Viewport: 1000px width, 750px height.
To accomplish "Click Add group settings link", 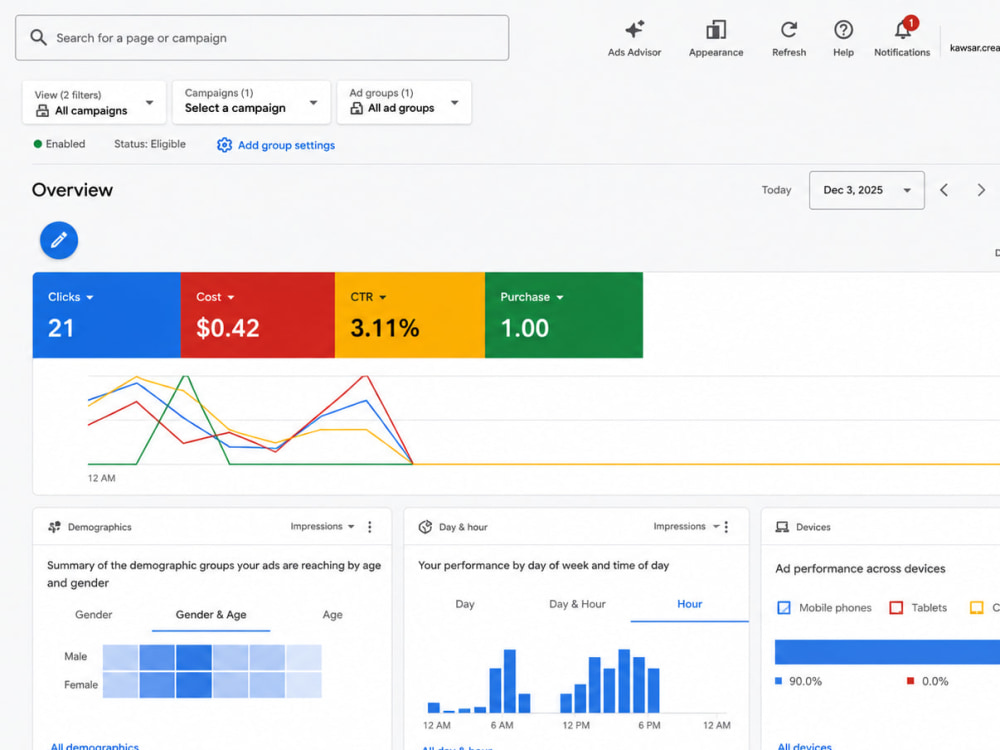I will [286, 145].
